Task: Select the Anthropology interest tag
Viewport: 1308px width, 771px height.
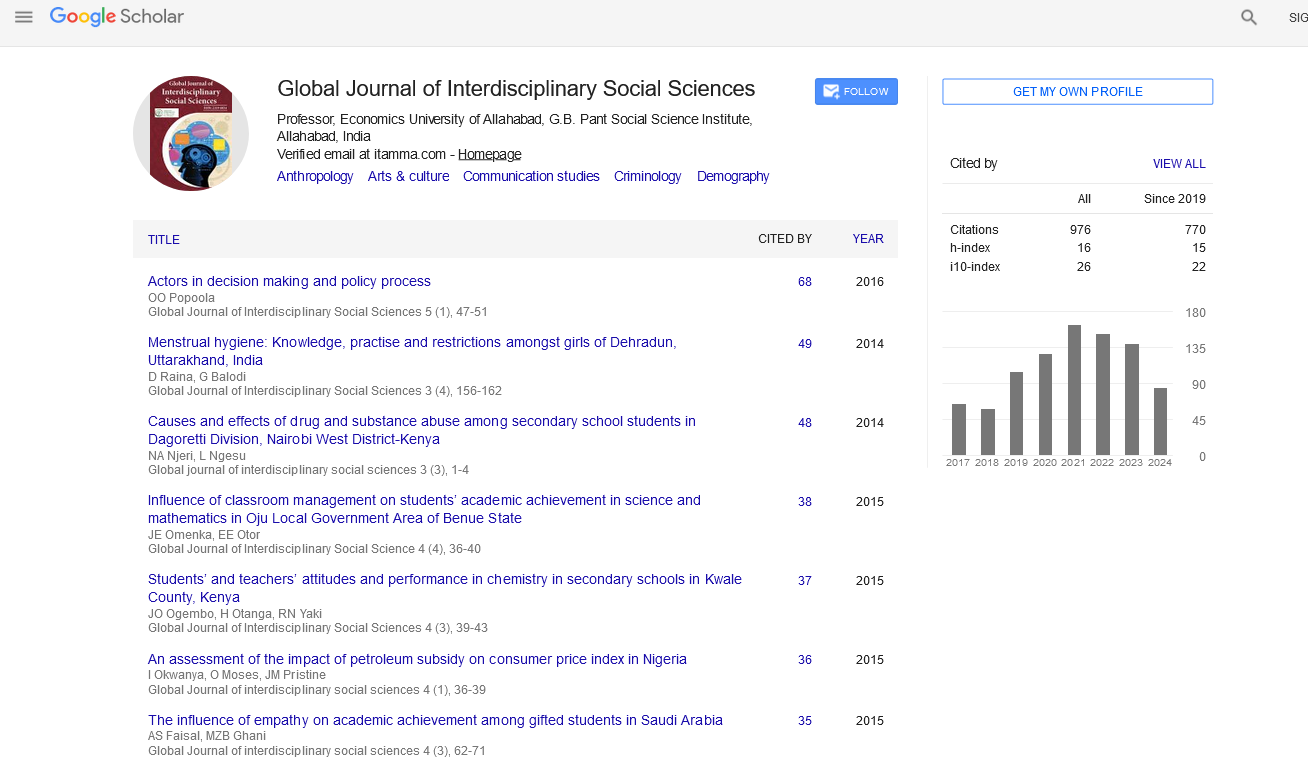Action: click(x=315, y=176)
